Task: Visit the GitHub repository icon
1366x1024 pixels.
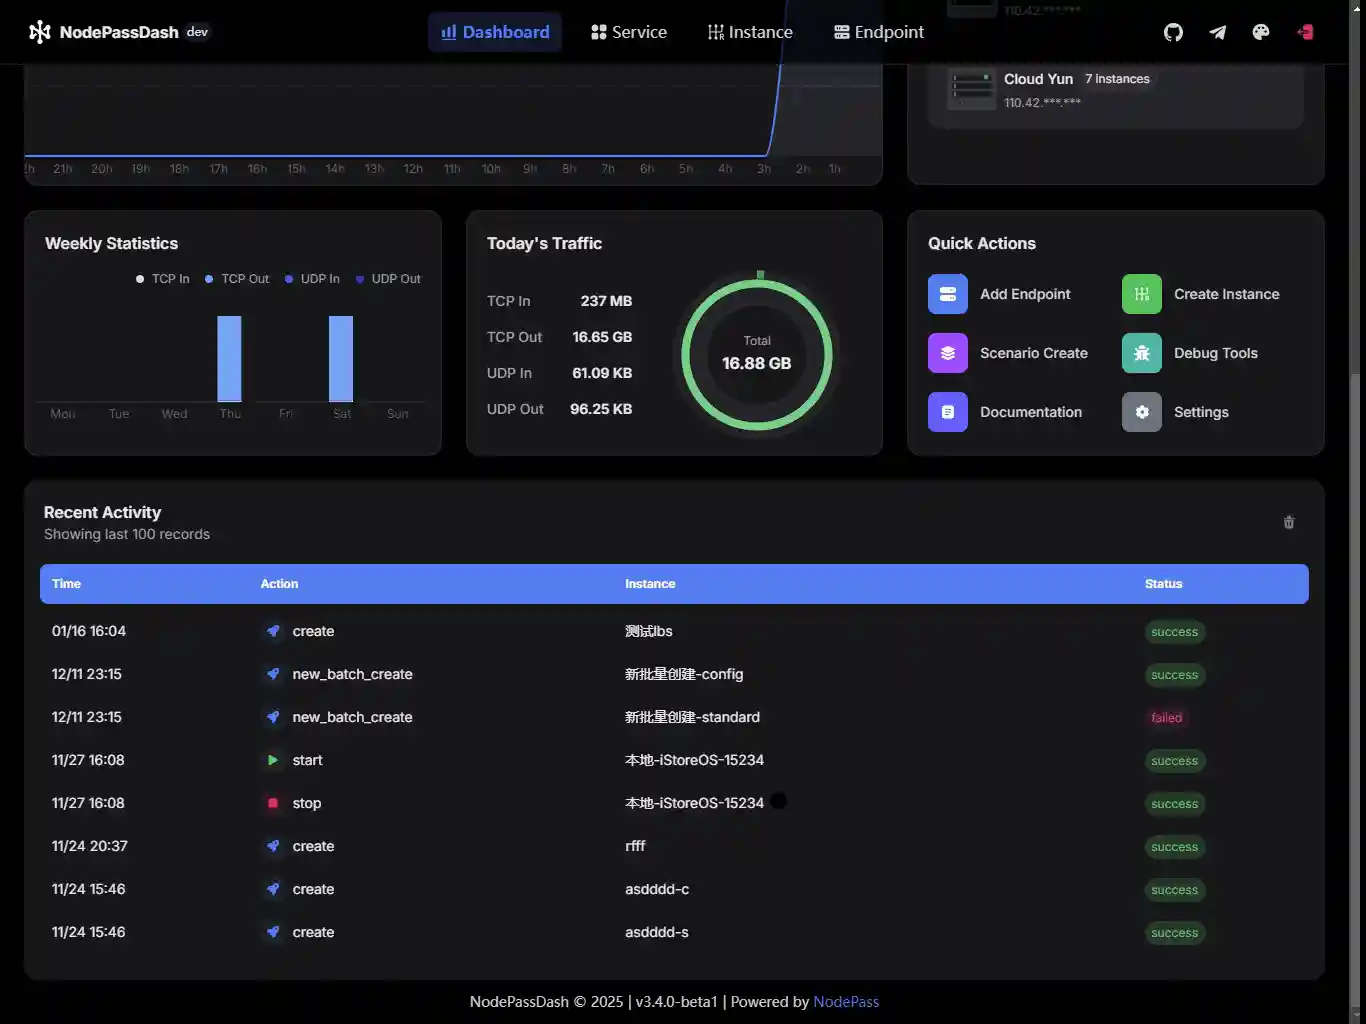Action: point(1173,32)
